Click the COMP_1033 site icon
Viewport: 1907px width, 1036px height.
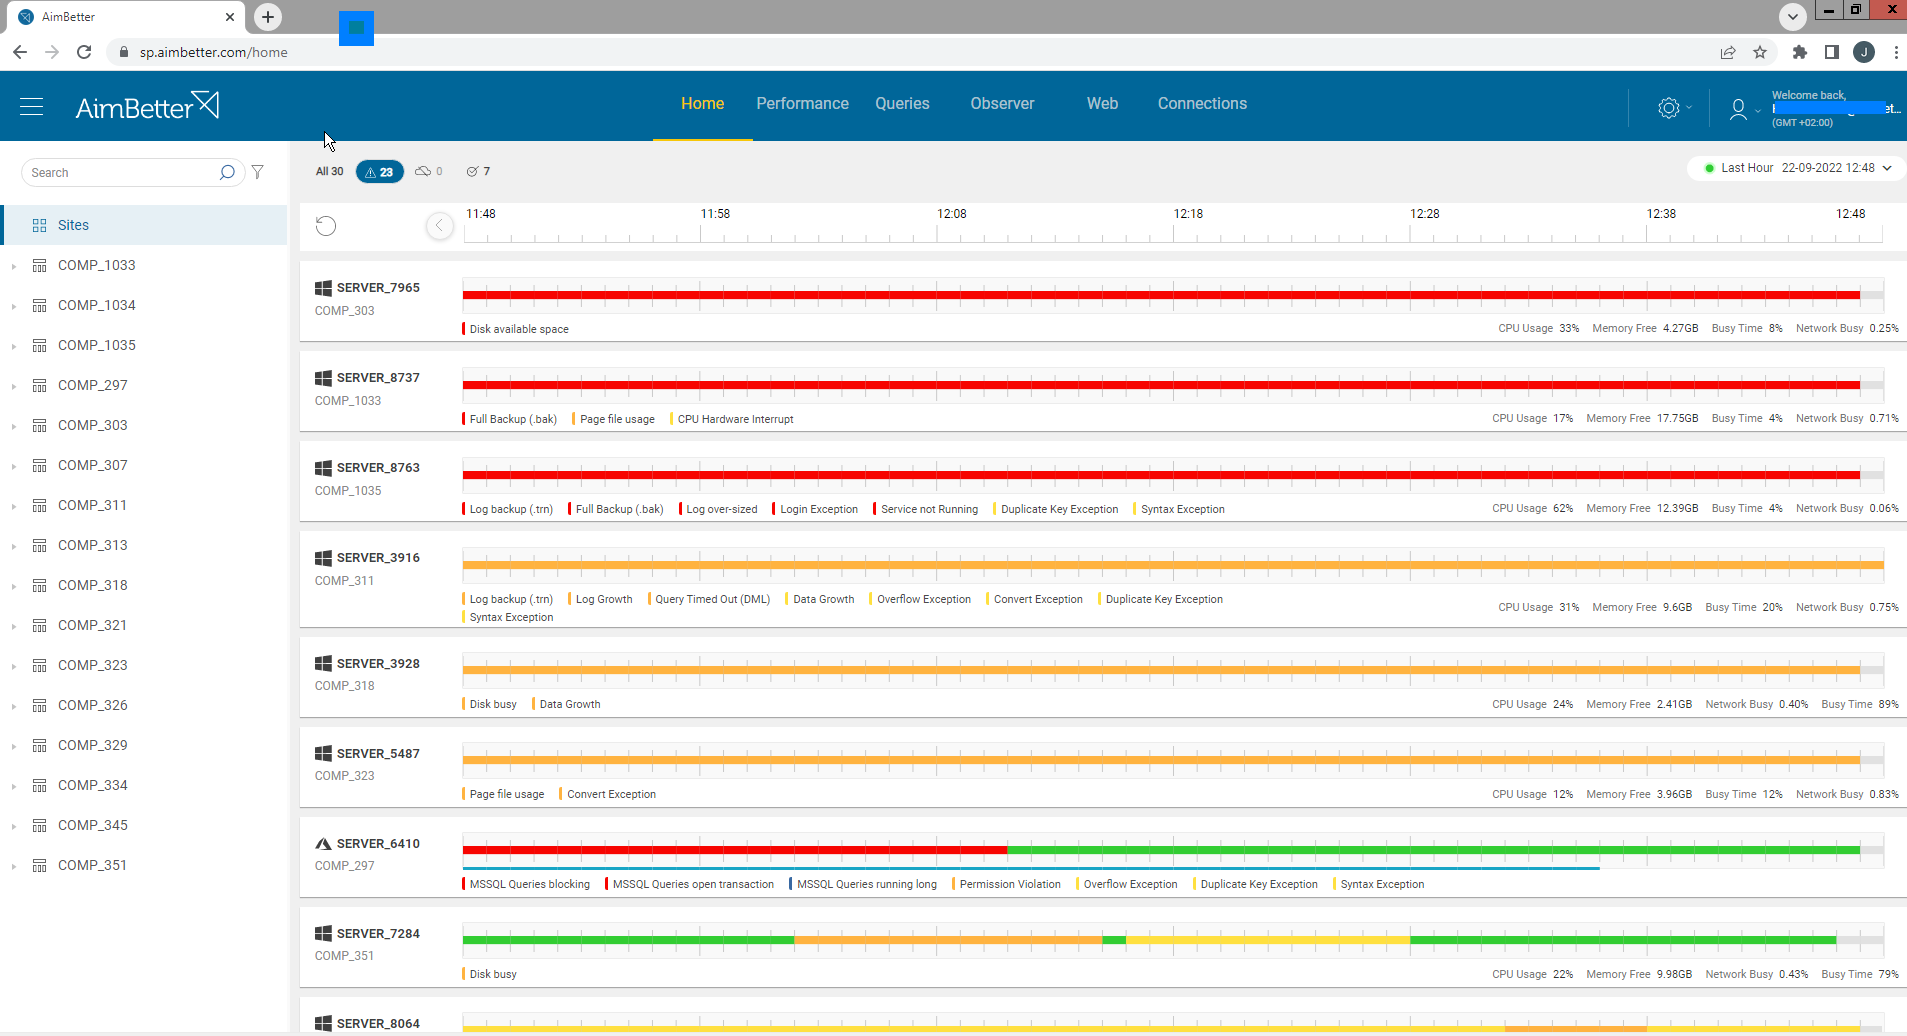coord(40,265)
